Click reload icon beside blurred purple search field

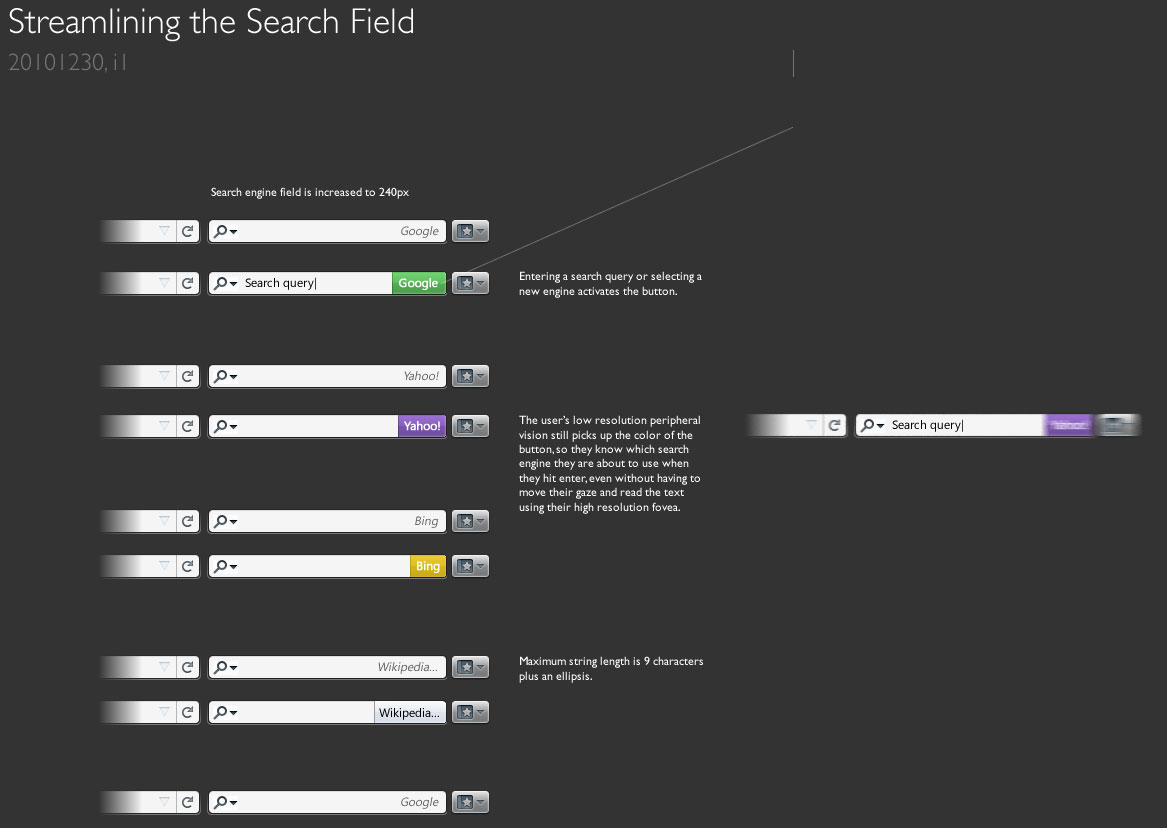click(834, 425)
